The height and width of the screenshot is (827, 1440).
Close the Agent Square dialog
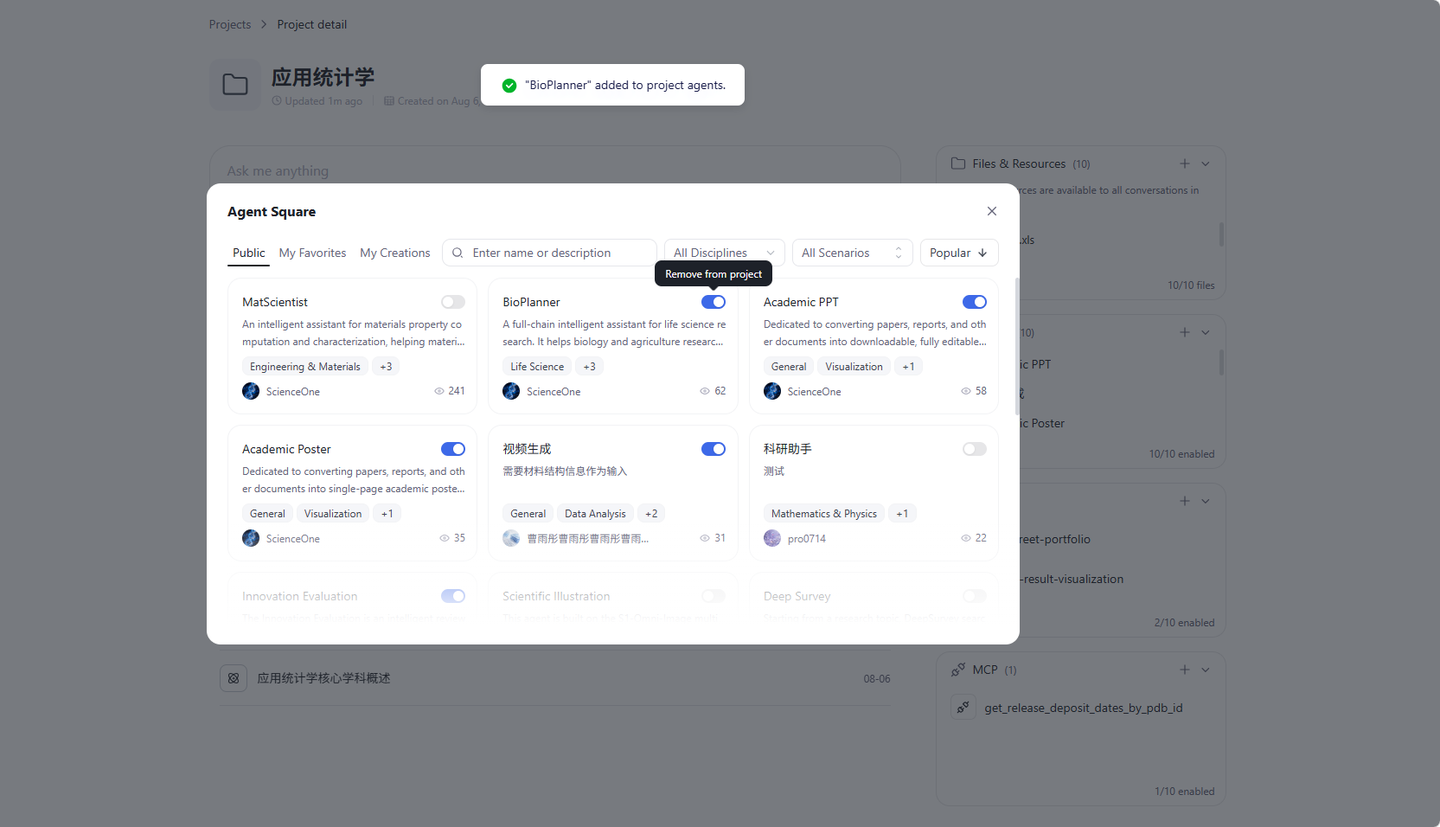pos(992,211)
